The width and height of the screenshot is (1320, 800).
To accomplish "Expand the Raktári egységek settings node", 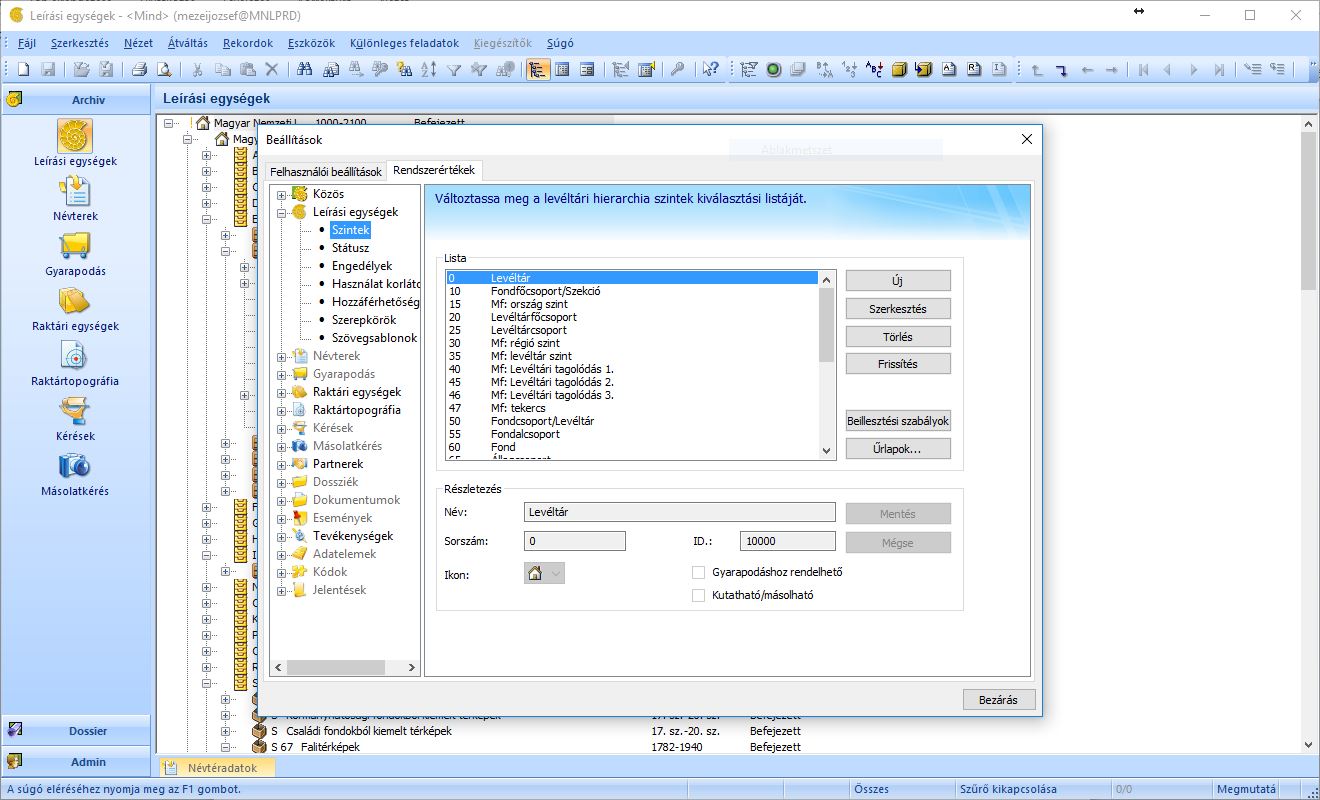I will click(x=282, y=392).
